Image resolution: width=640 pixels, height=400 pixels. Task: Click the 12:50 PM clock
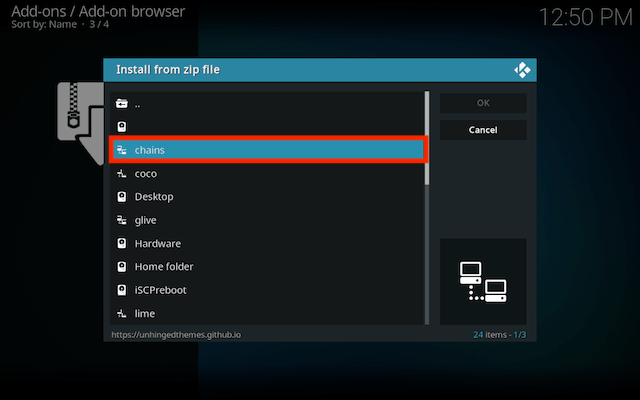pyautogui.click(x=585, y=18)
